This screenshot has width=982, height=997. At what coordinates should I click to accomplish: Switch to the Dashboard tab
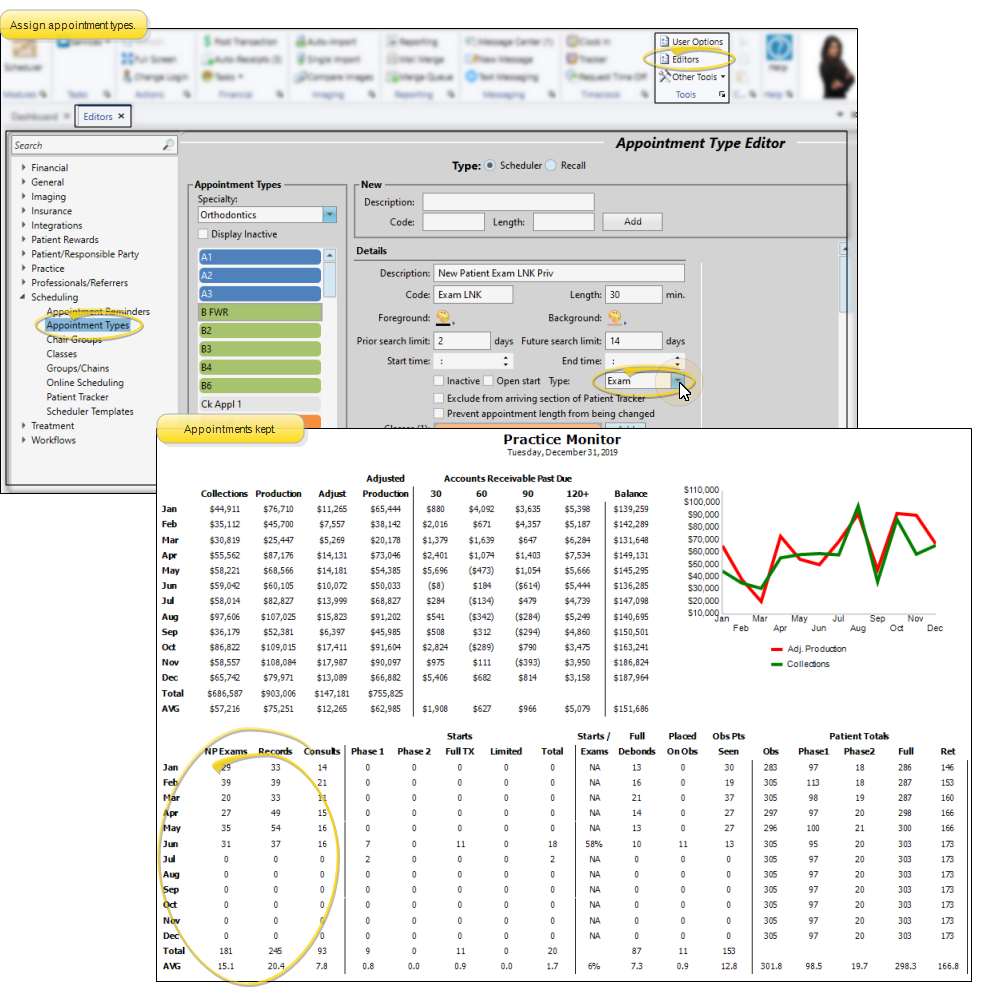click(x=34, y=117)
